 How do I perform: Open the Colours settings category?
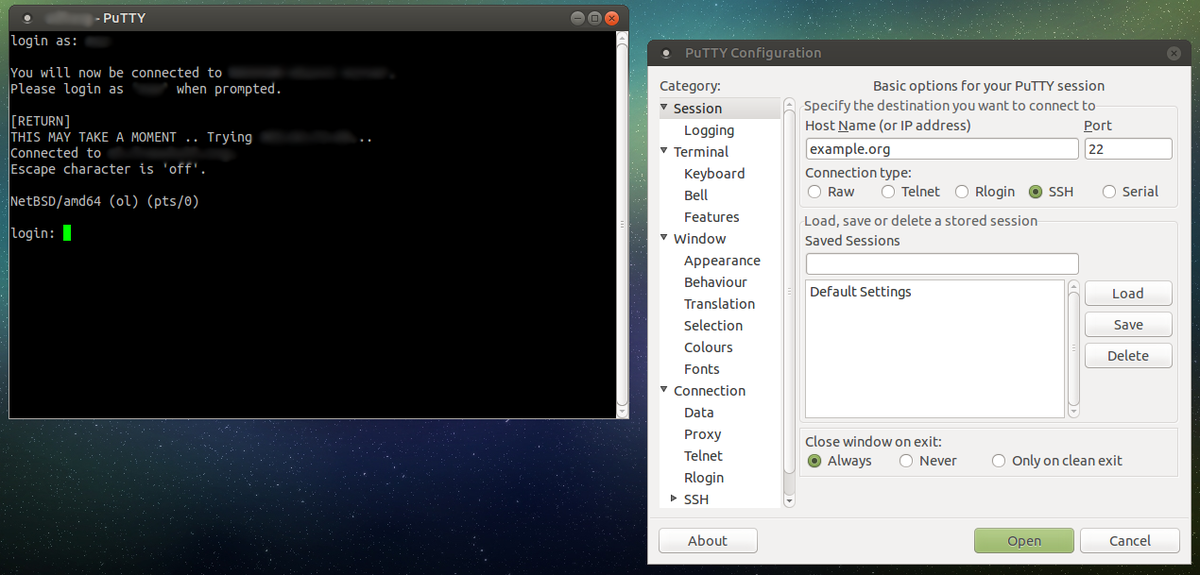tap(708, 347)
